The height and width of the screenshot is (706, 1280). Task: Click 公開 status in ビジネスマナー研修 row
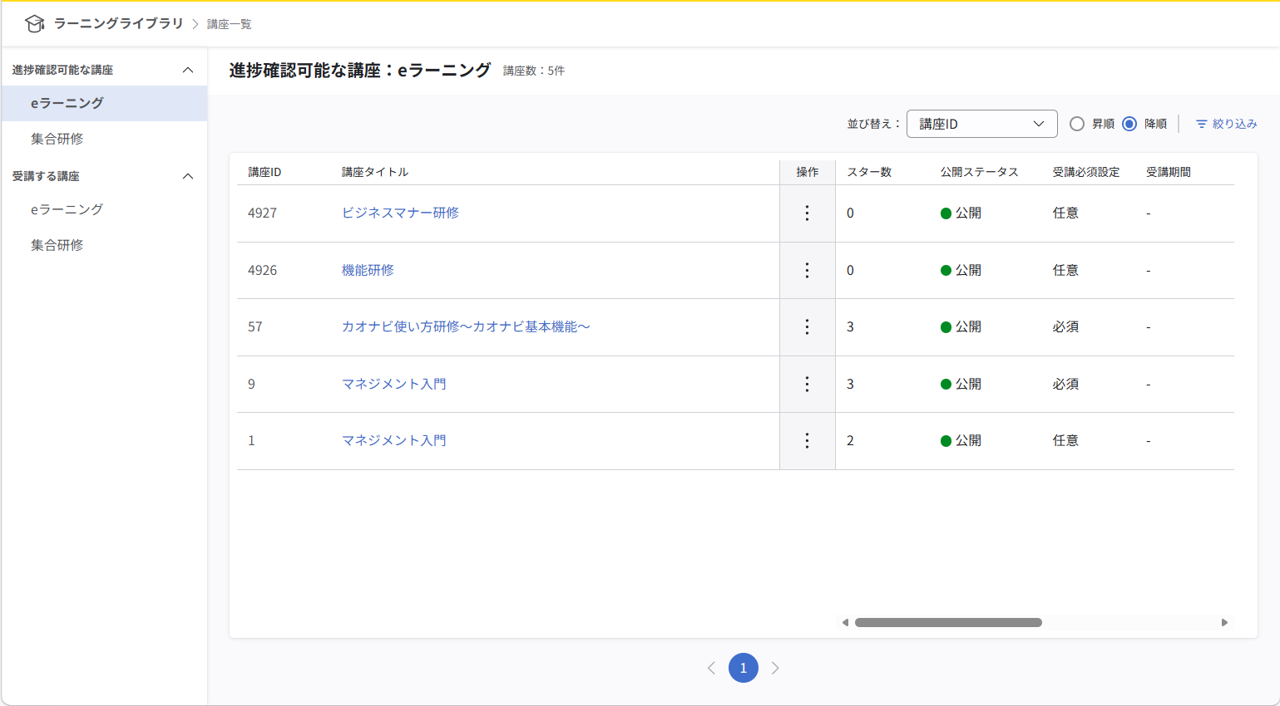(x=961, y=213)
